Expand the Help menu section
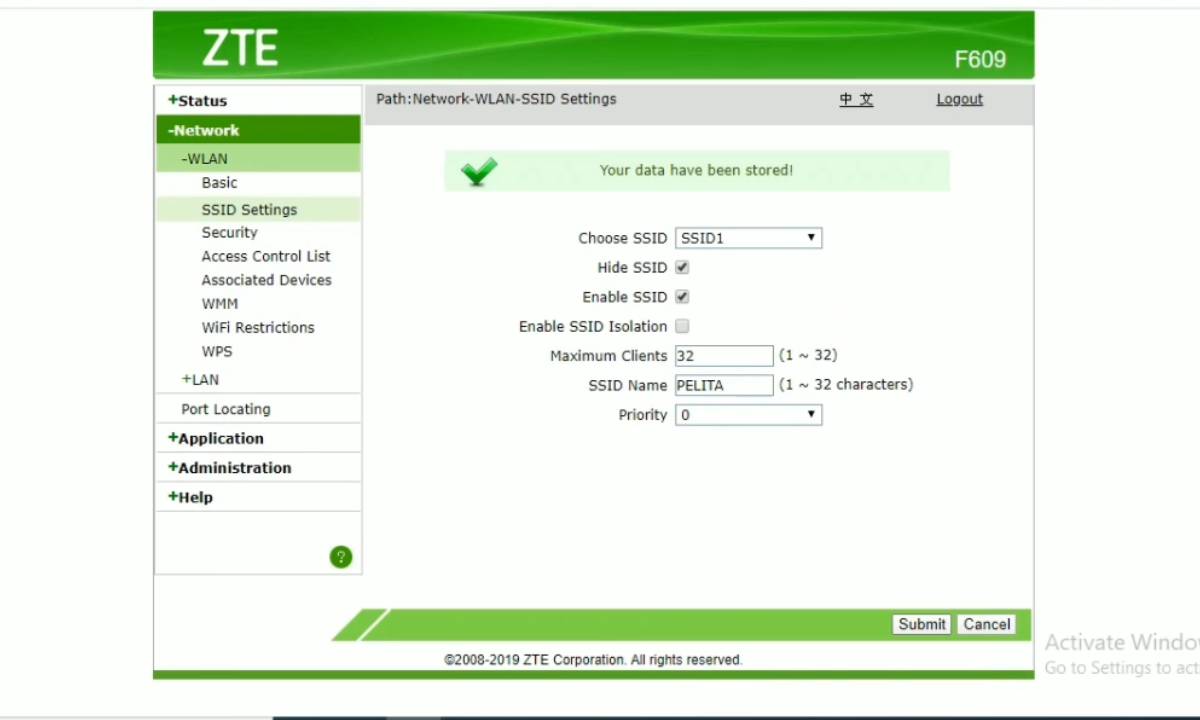Viewport: 1200px width, 720px height. coord(190,497)
